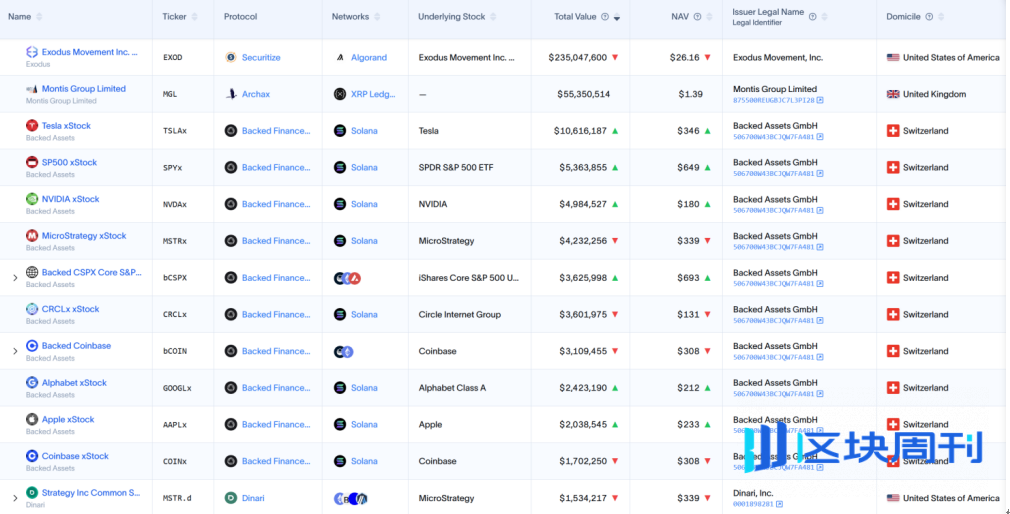Expand the Backed CSPX Core S&P row
This screenshot has height=514, width=1010.
(15, 278)
